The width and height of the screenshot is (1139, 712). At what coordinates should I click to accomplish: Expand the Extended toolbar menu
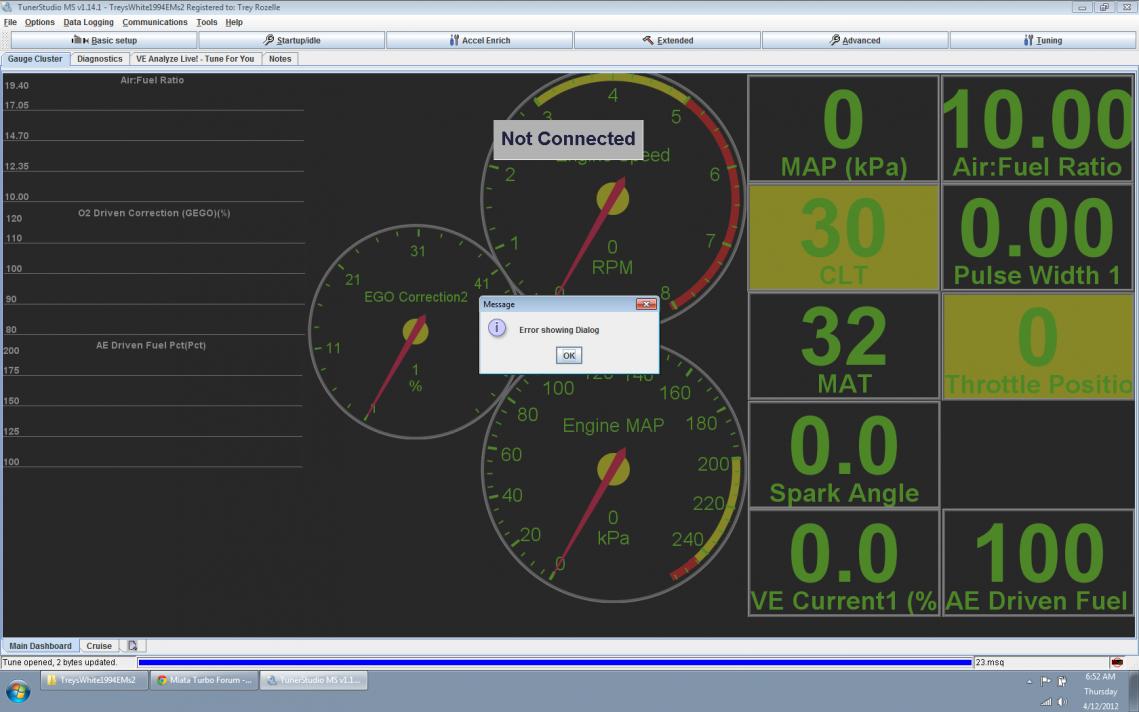click(x=667, y=40)
